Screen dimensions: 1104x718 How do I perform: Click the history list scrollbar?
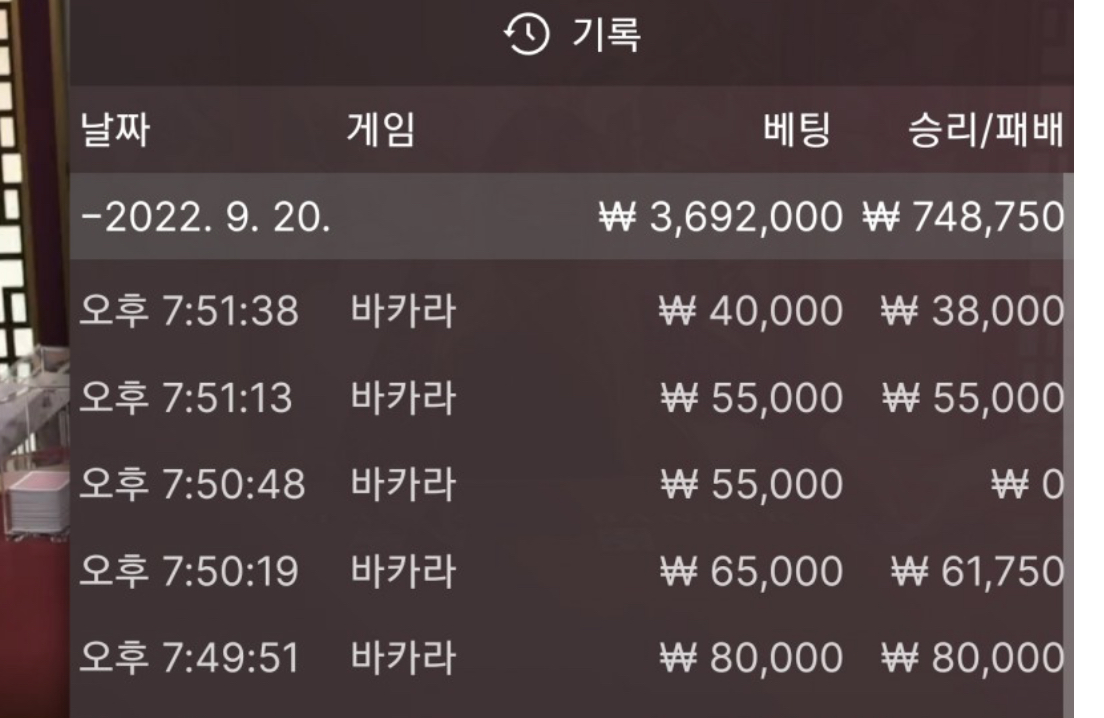1068,400
